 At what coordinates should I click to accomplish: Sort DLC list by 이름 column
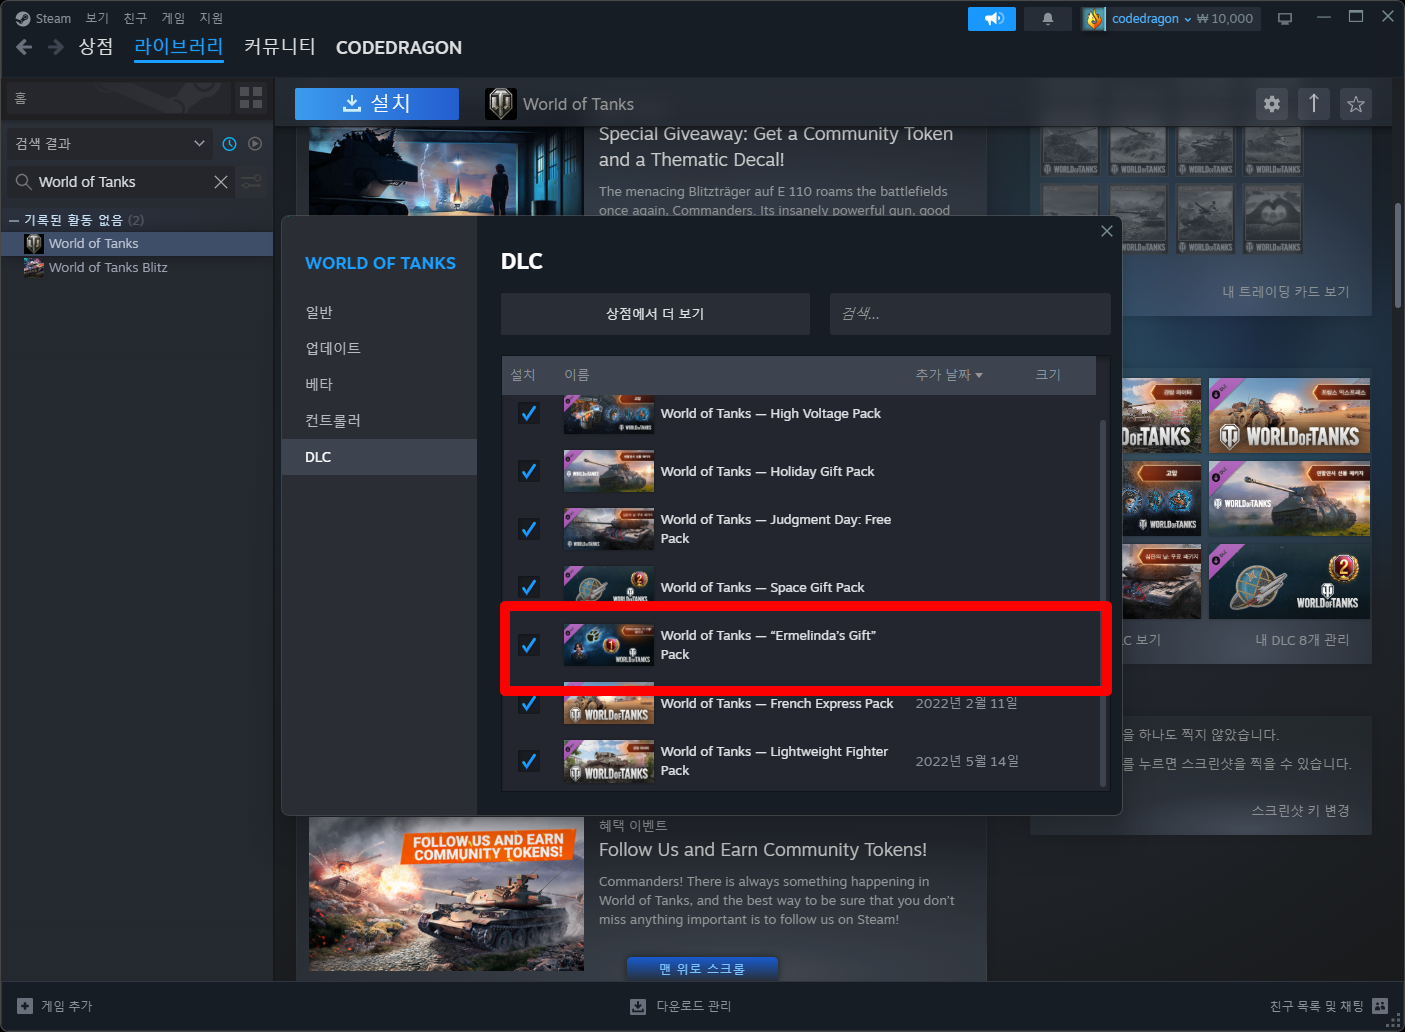(x=577, y=375)
